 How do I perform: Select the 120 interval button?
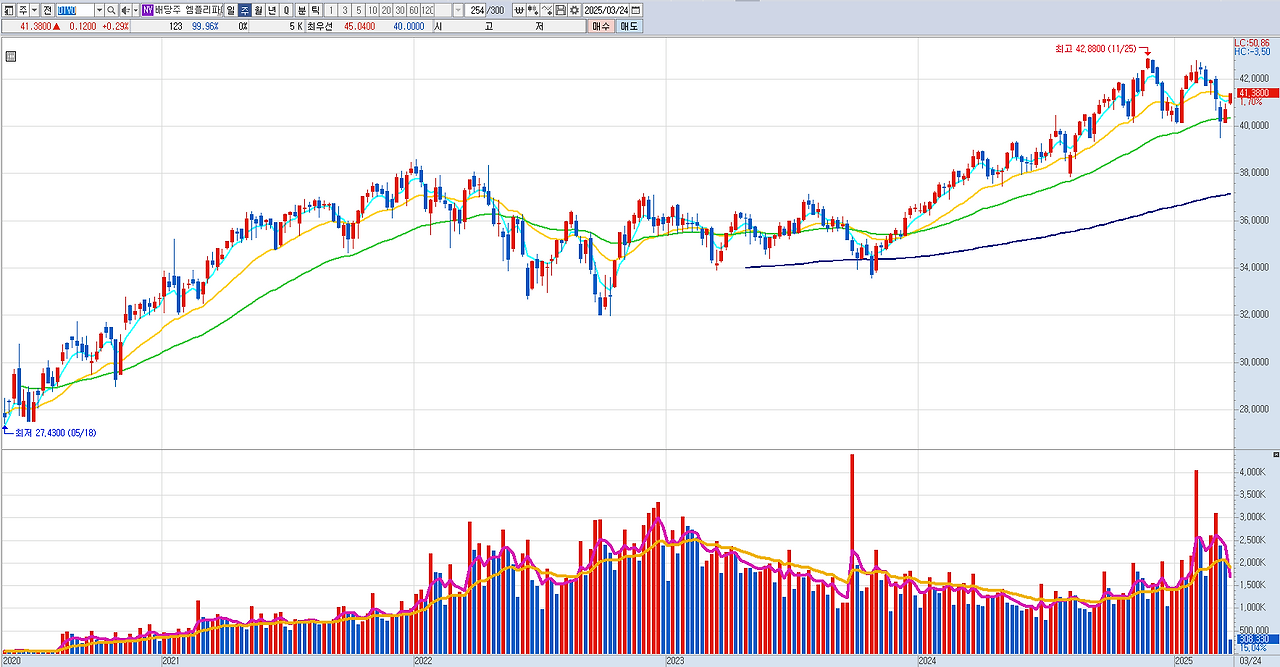click(428, 10)
